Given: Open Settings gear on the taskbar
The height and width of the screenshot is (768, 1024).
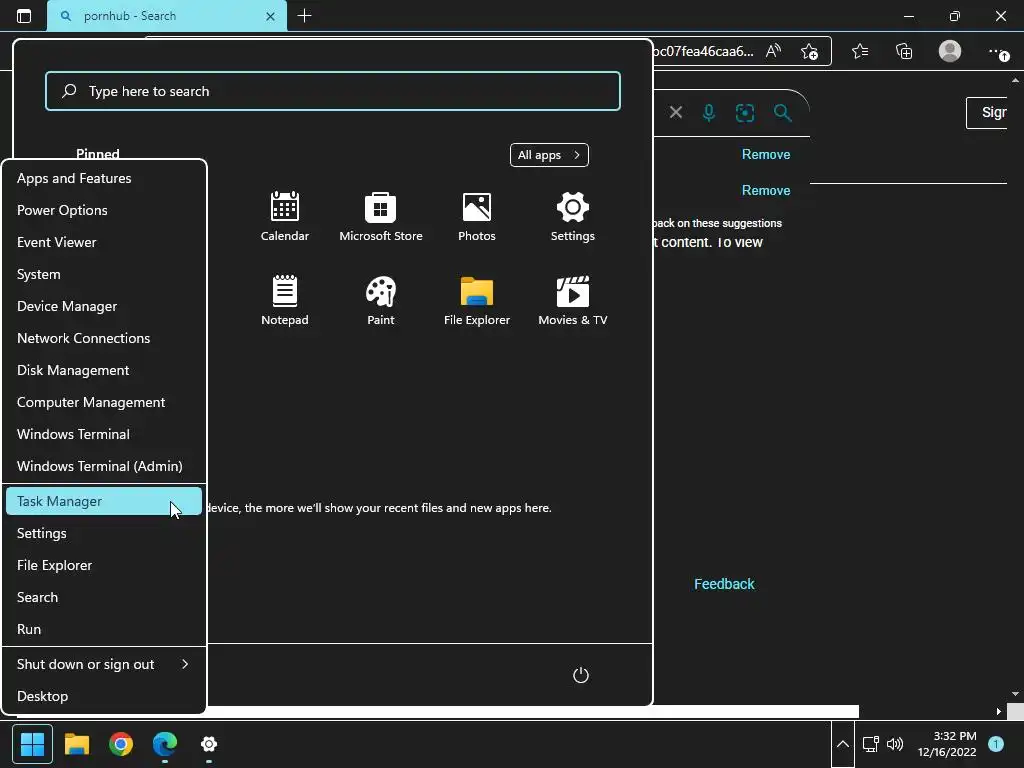Looking at the screenshot, I should click(209, 744).
